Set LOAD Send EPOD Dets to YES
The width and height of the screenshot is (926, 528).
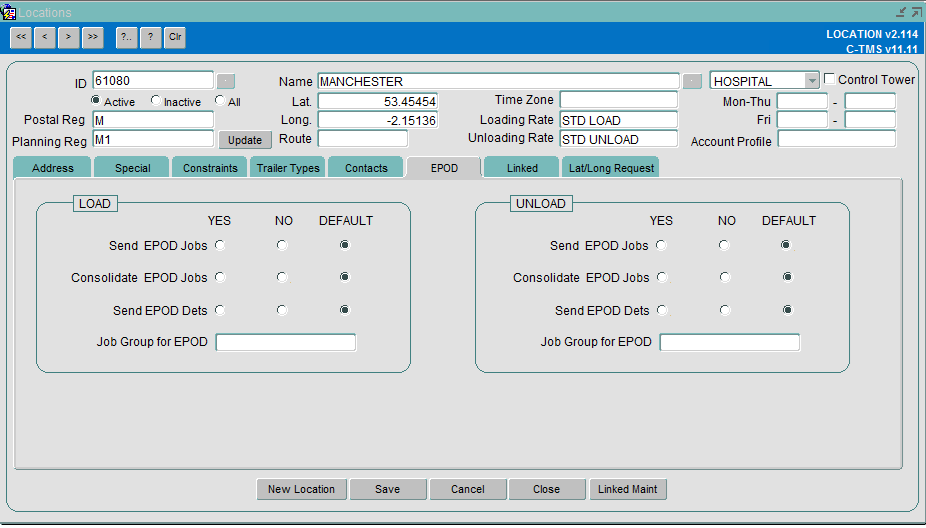coord(220,310)
